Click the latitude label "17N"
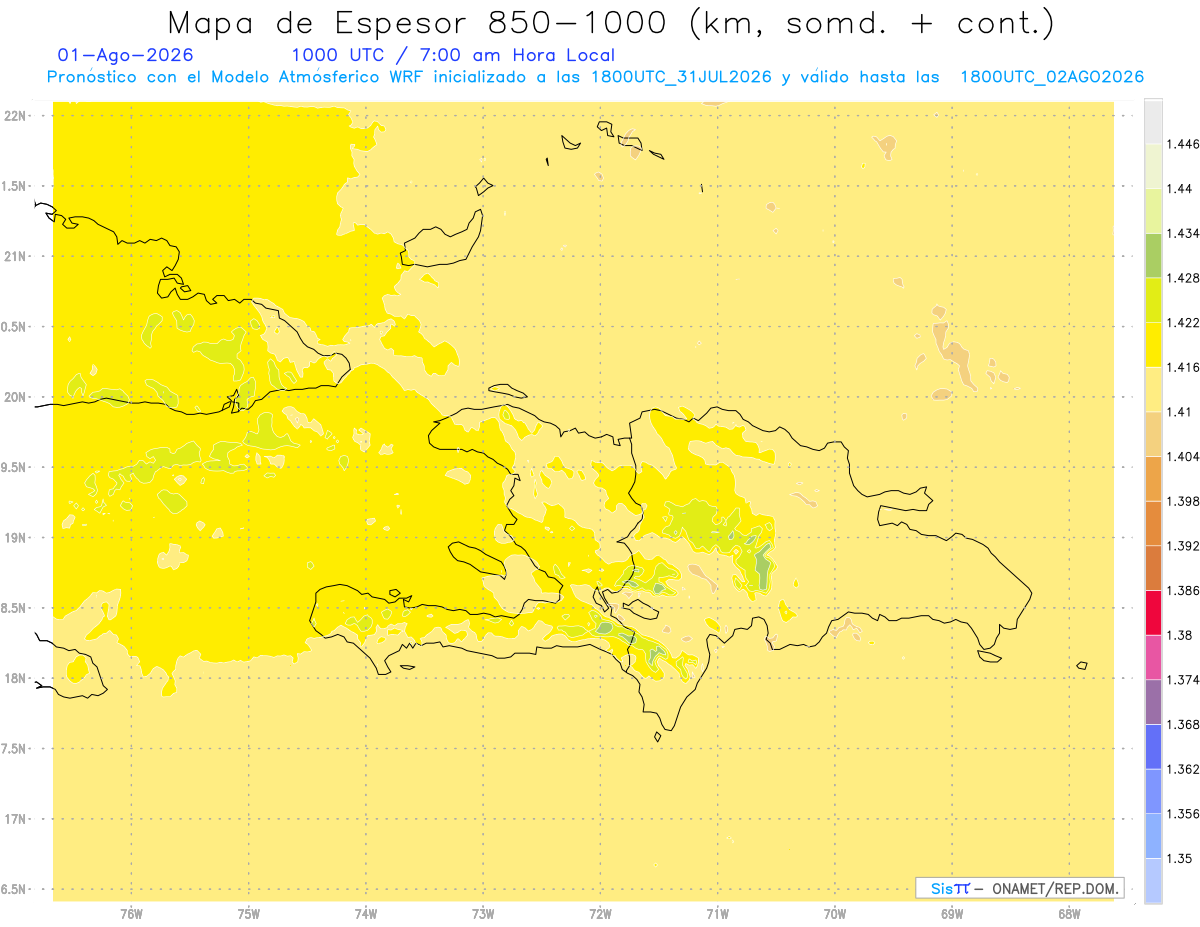Image resolution: width=1200 pixels, height=927 pixels. click(14, 820)
